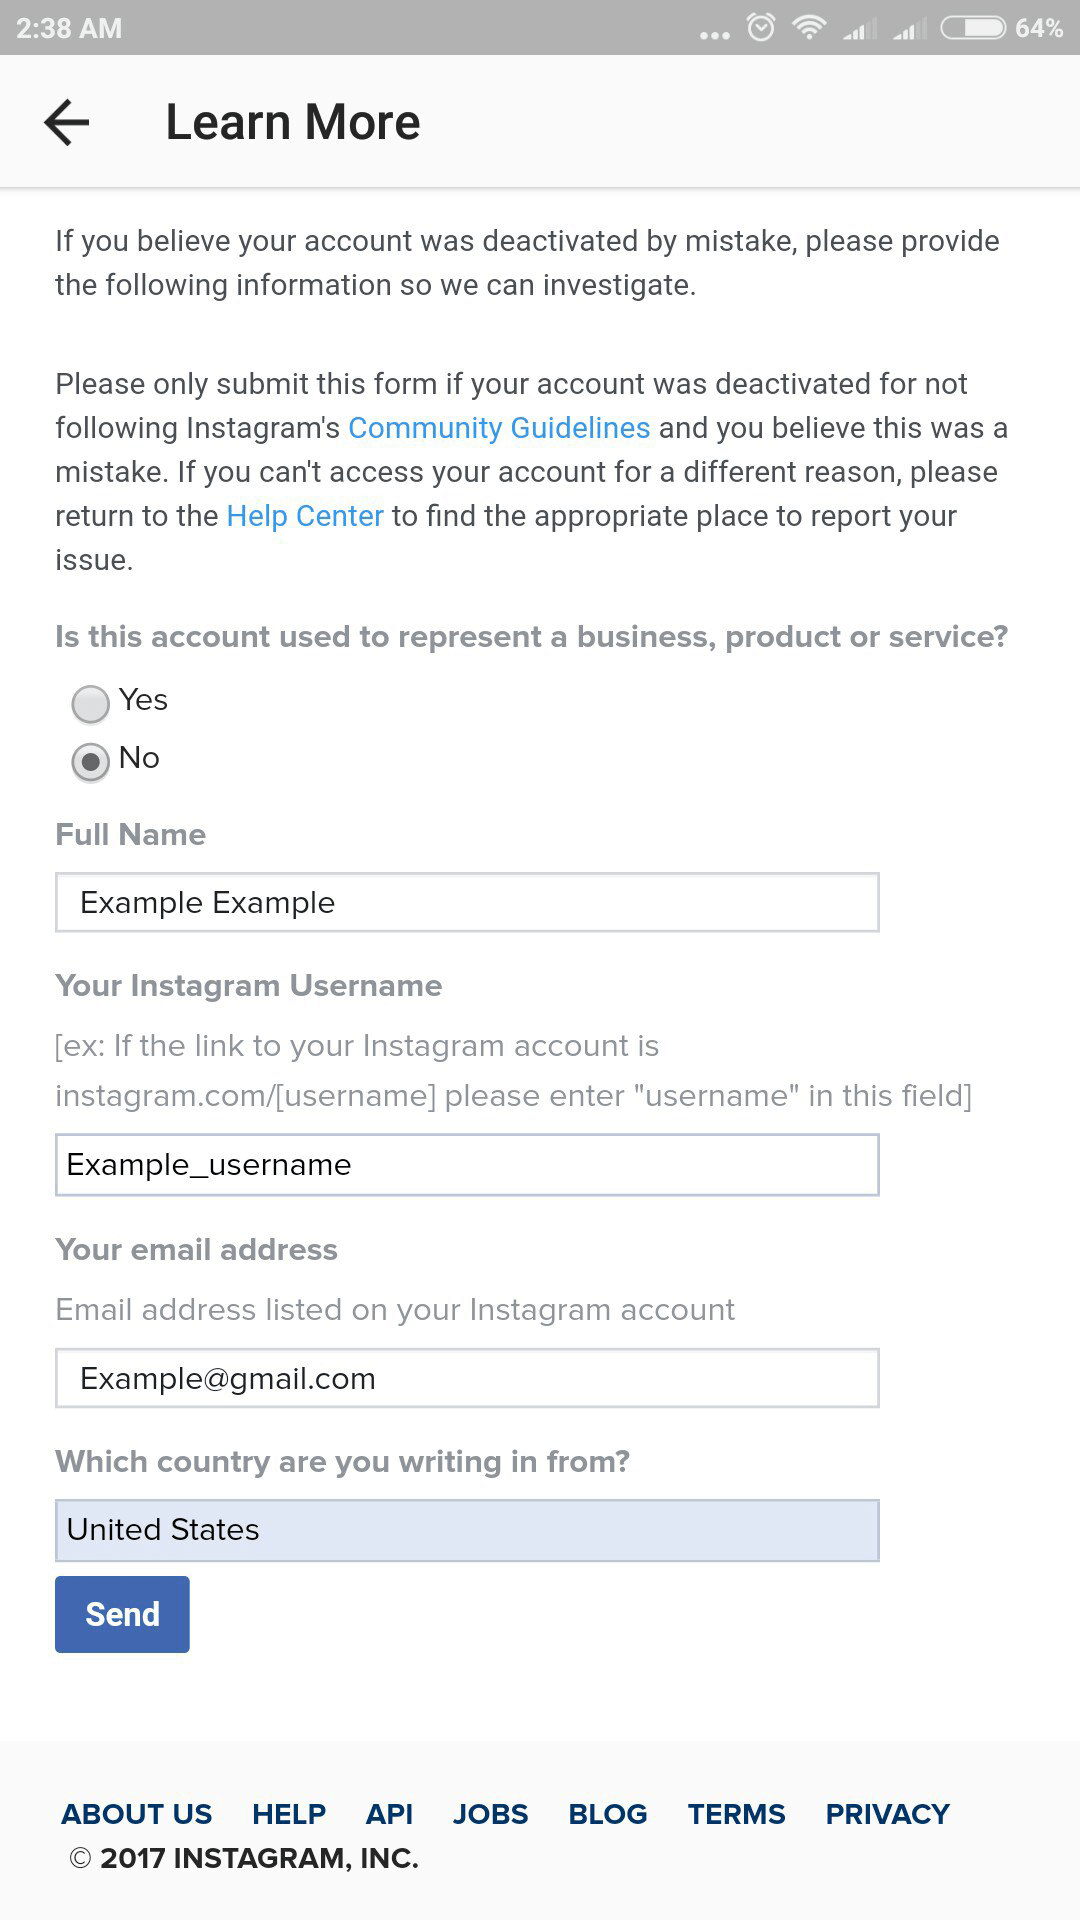Open the Help Center link
1080x1920 pixels.
tap(305, 516)
